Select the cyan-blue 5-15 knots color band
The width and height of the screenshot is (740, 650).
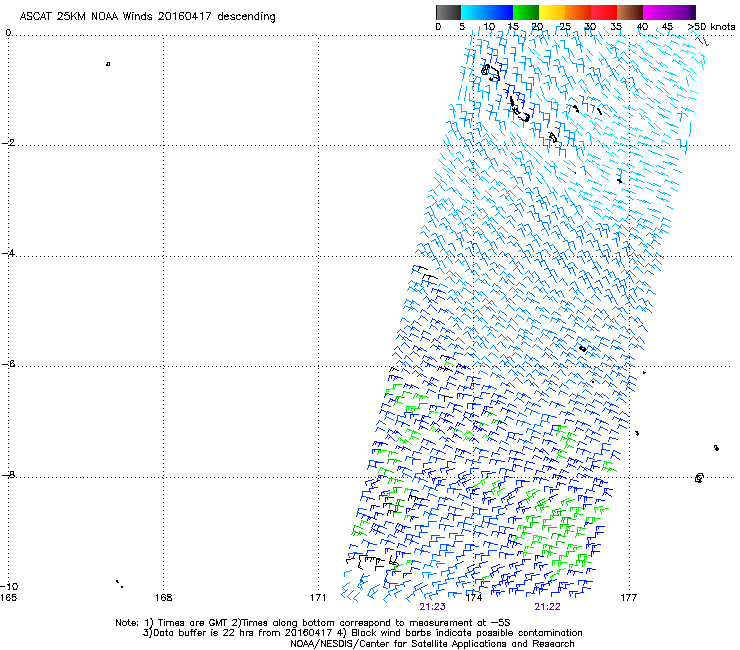[x=487, y=12]
